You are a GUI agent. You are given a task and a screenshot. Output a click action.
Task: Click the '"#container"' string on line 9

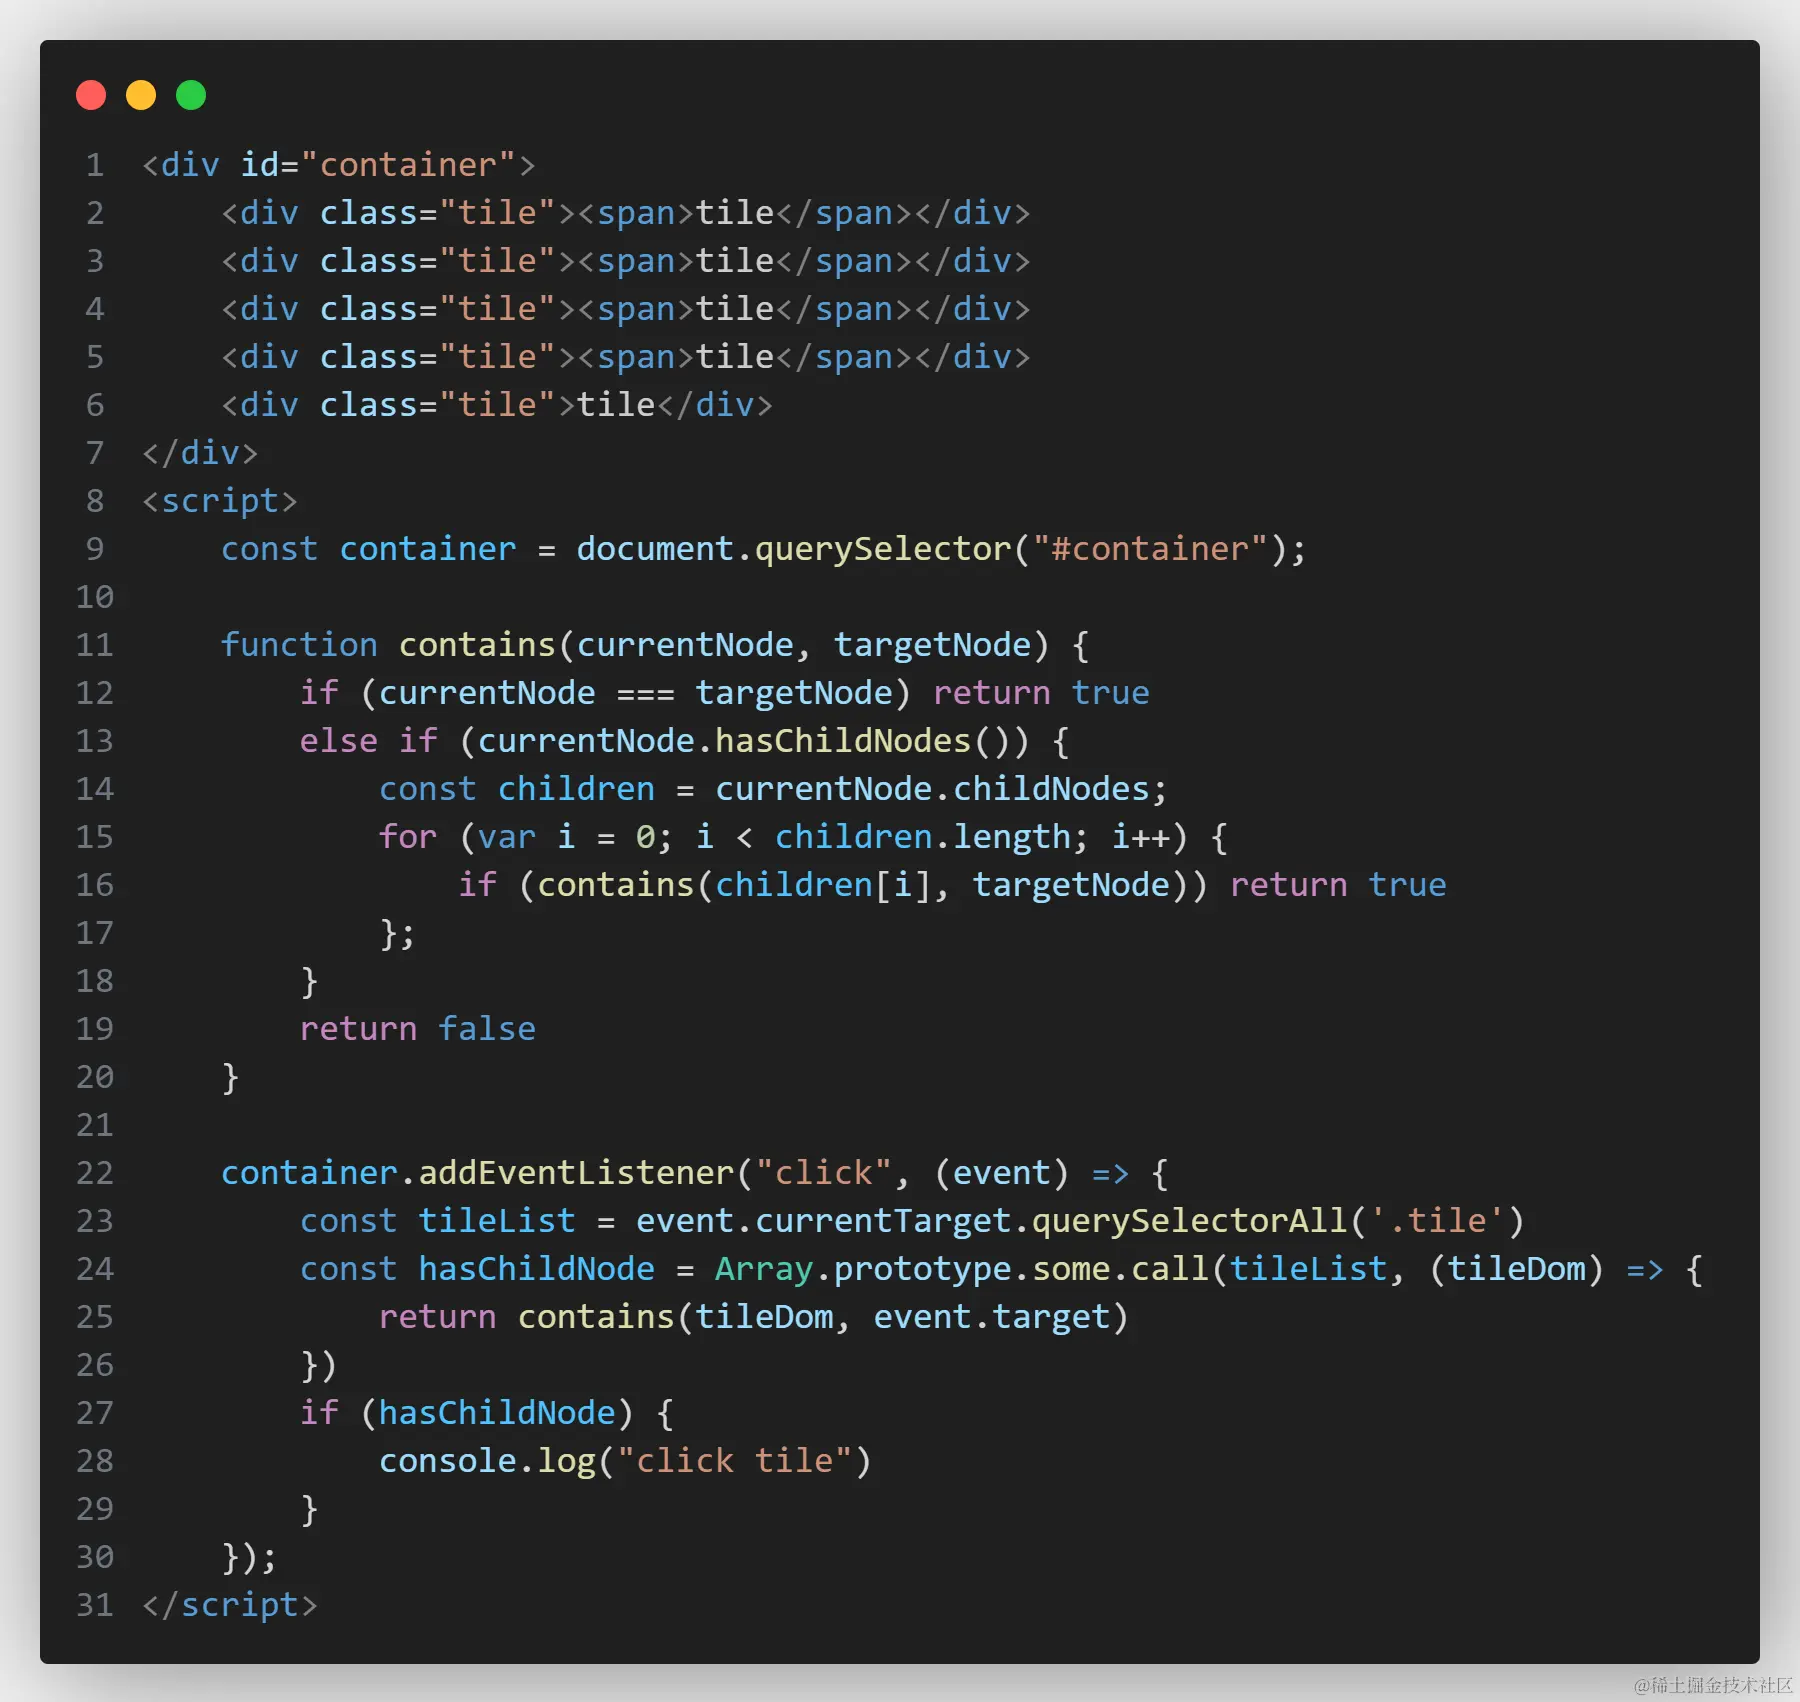(1151, 549)
